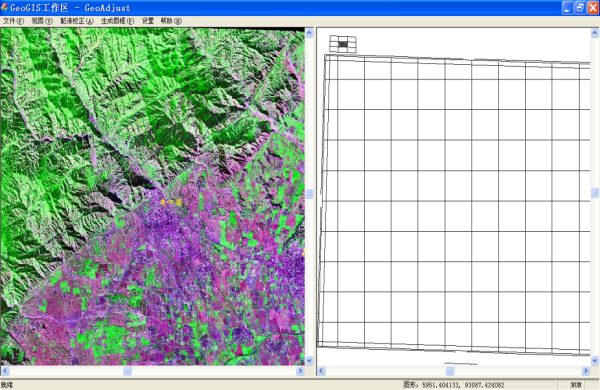Click the yellow place label on satellite image

(171, 202)
